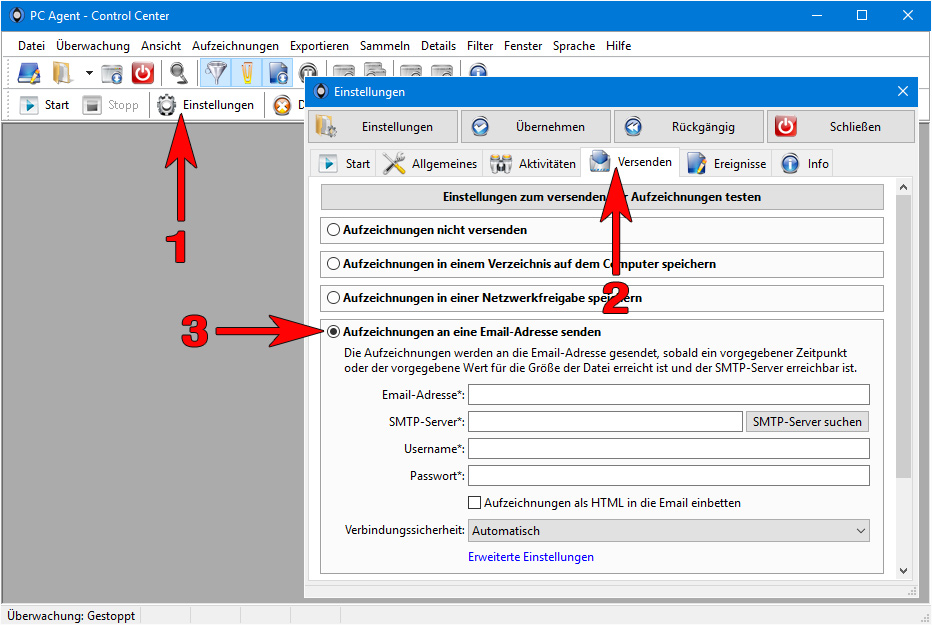
Task: Click the Passwort input field
Action: point(669,475)
